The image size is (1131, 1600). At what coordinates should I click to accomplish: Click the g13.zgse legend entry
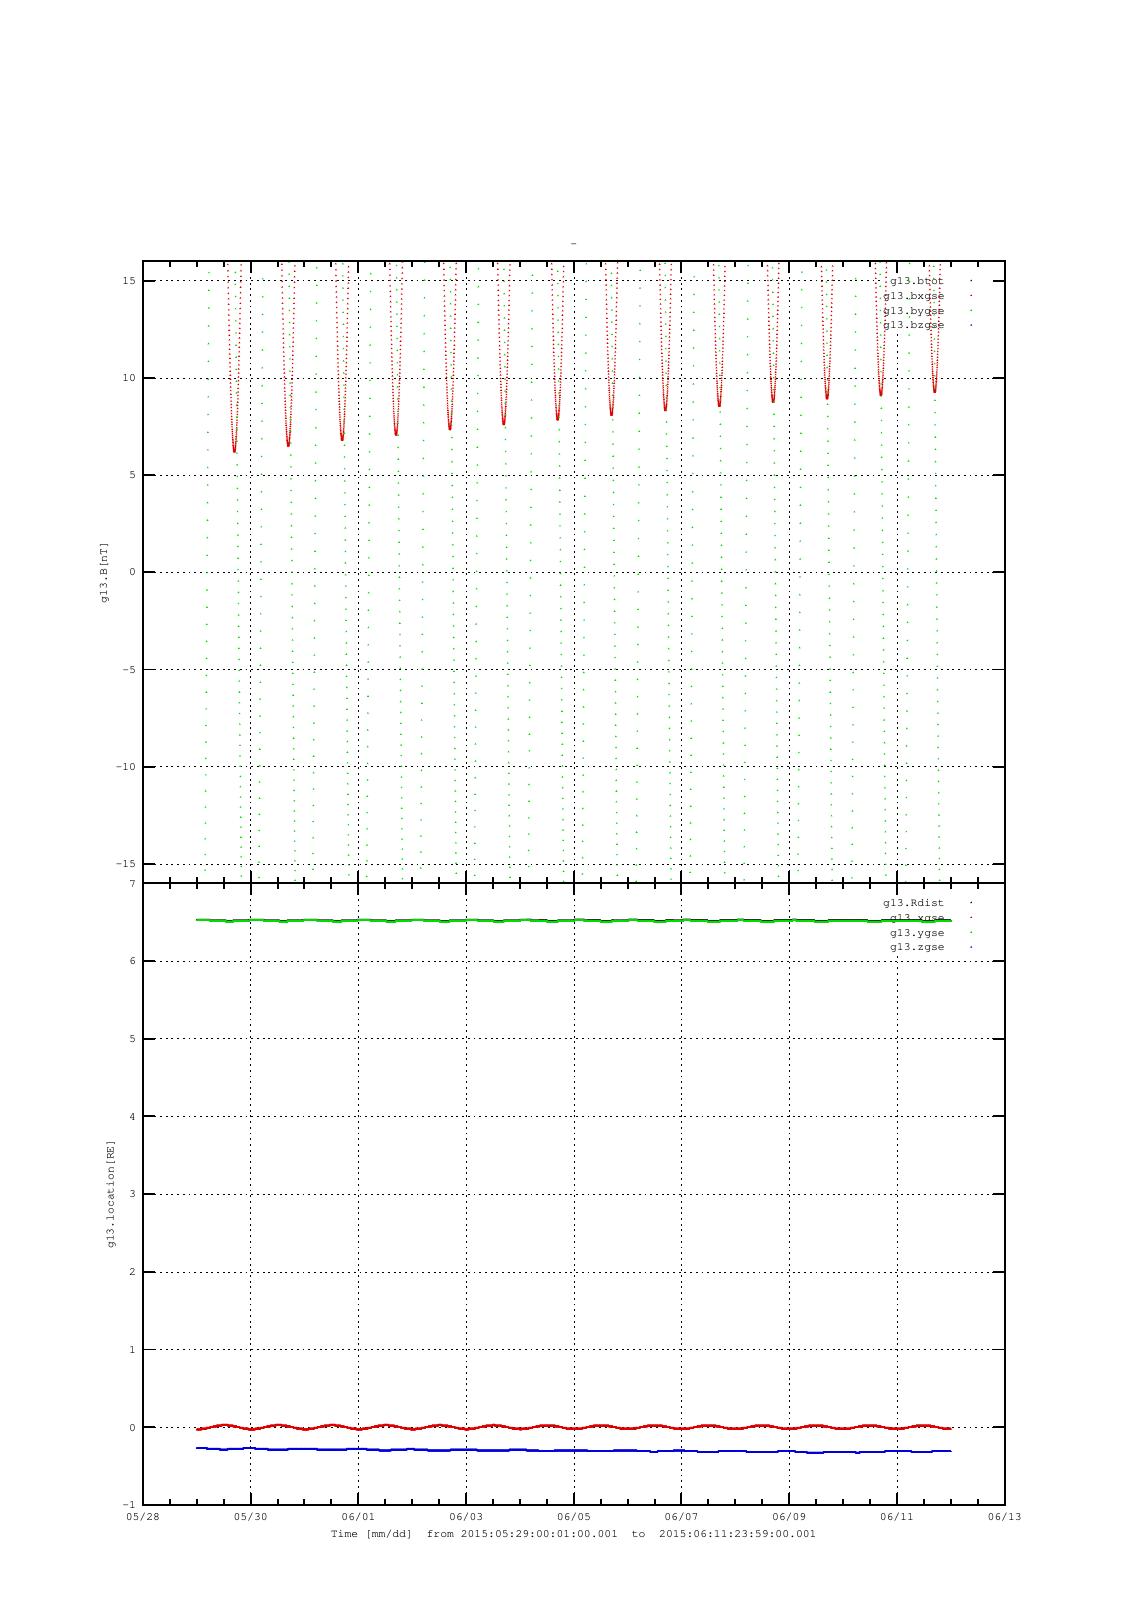(916, 947)
